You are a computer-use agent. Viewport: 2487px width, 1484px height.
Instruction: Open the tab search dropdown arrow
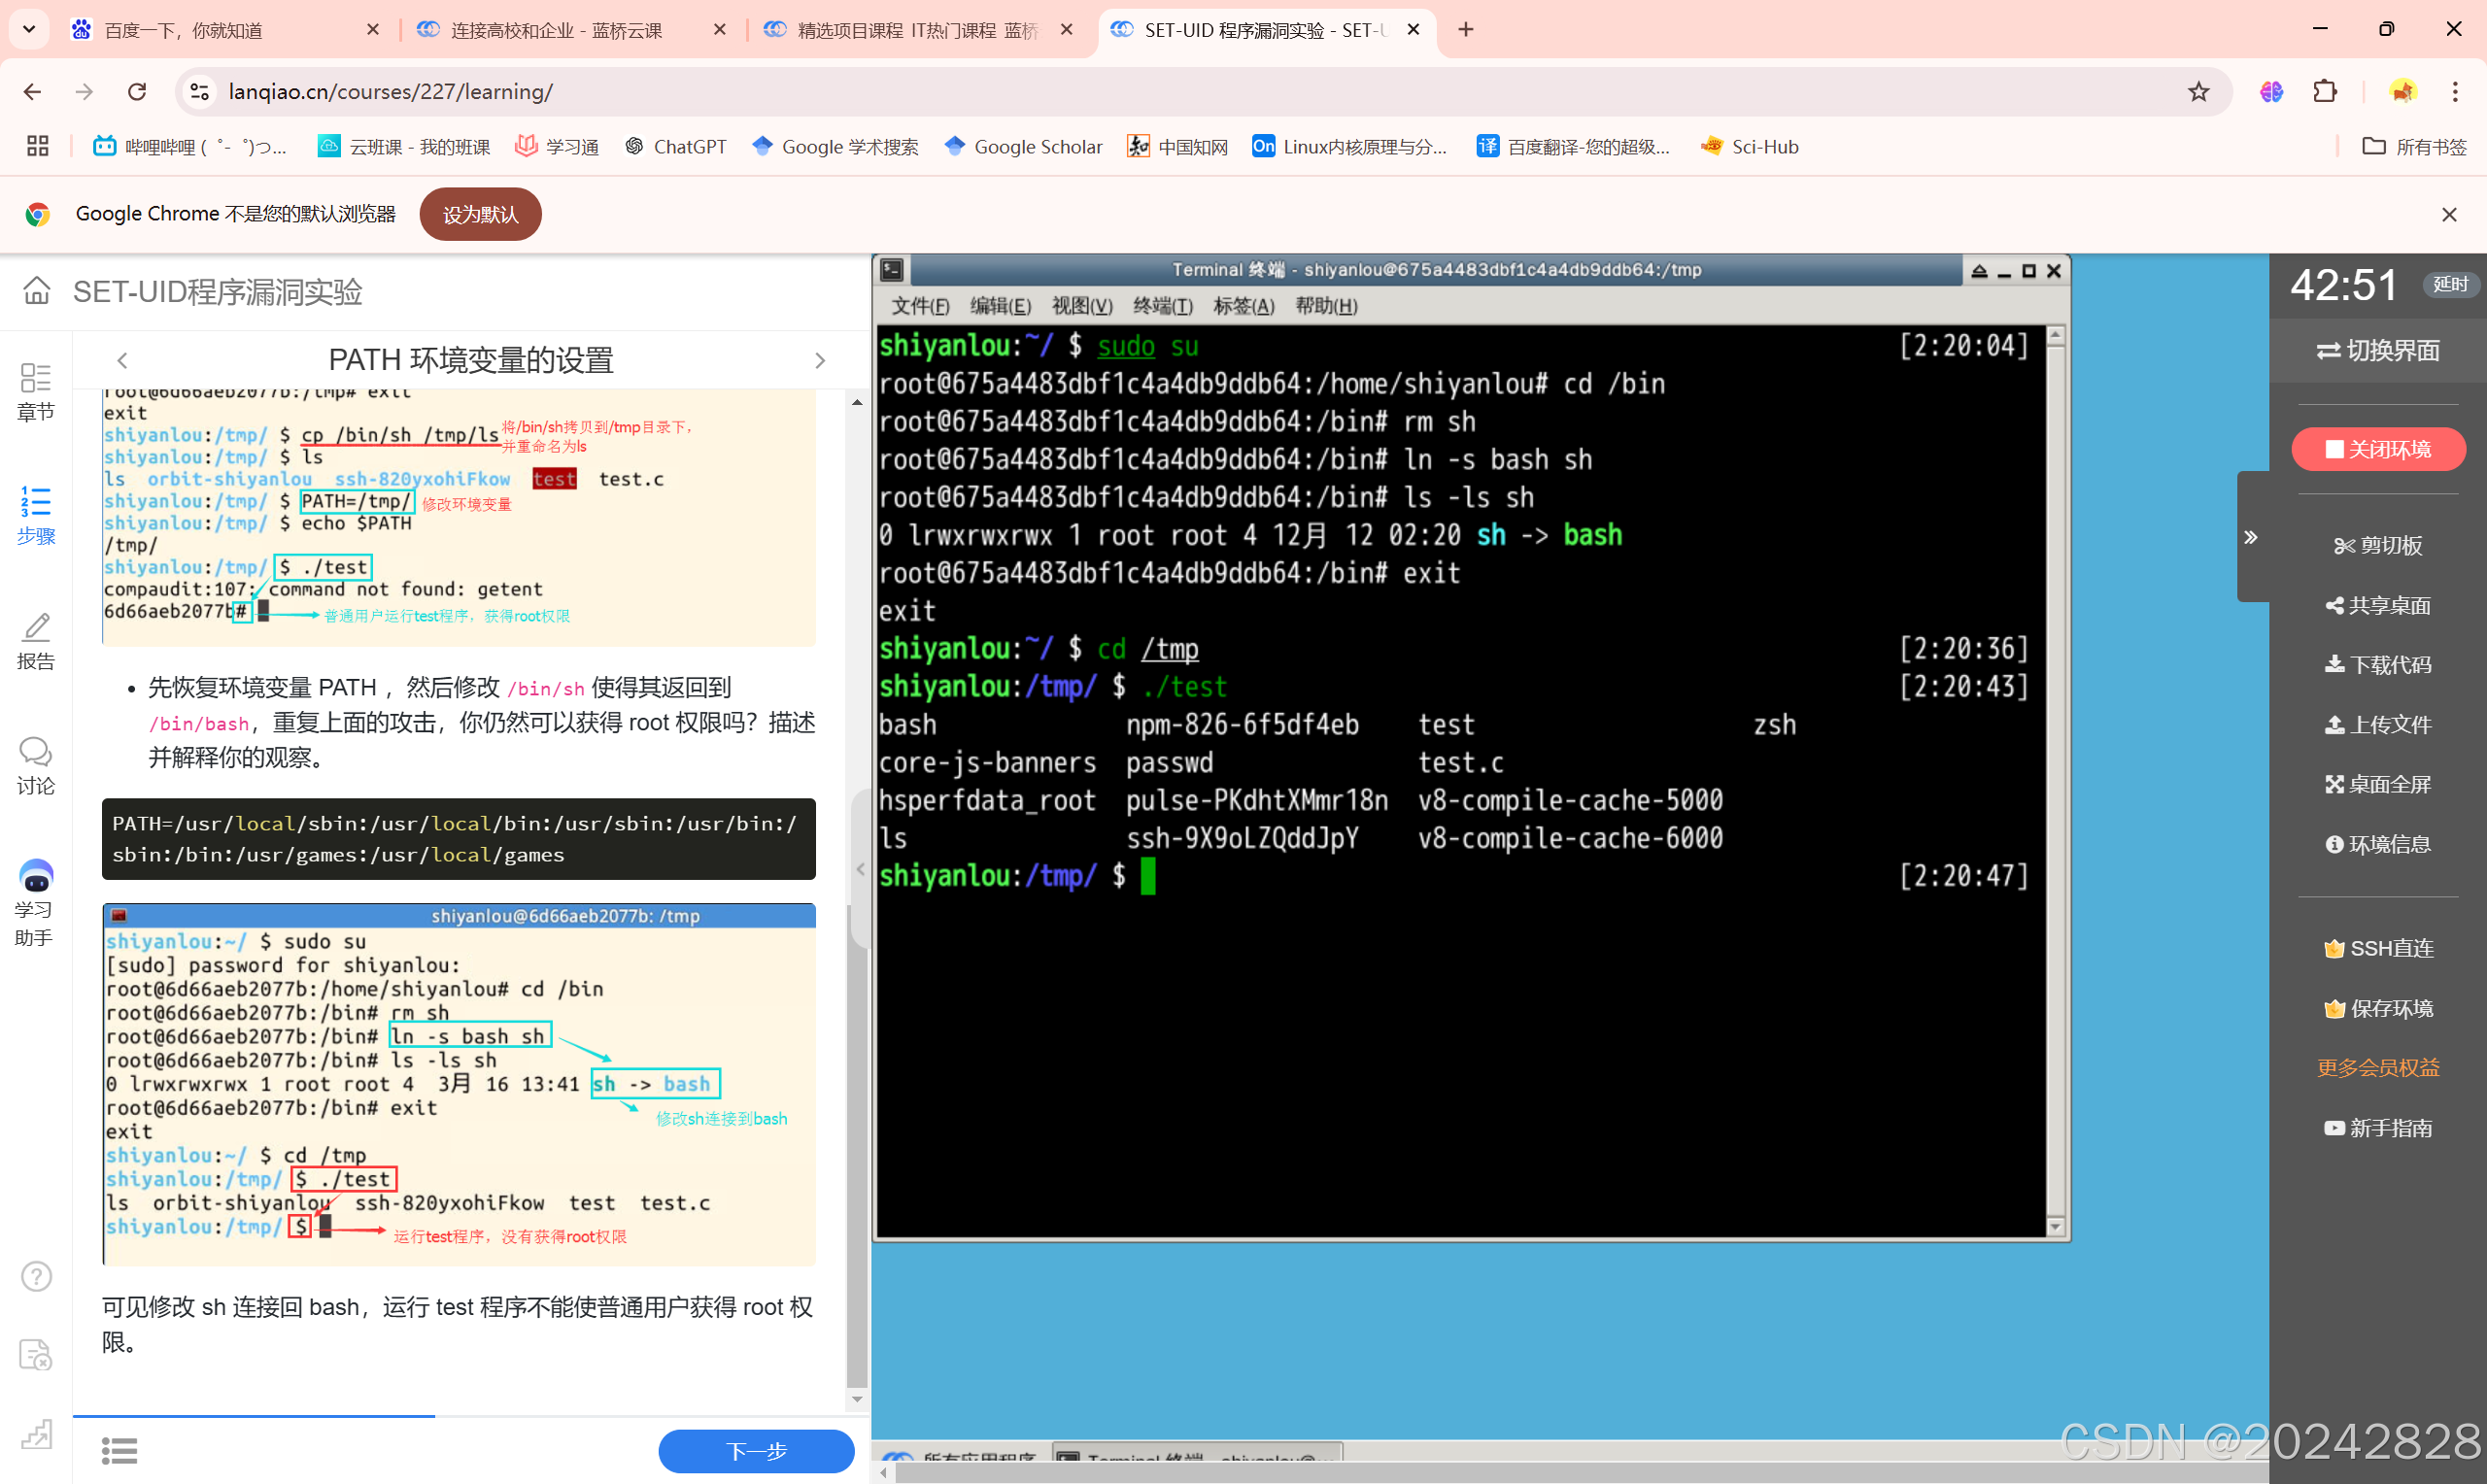click(29, 29)
